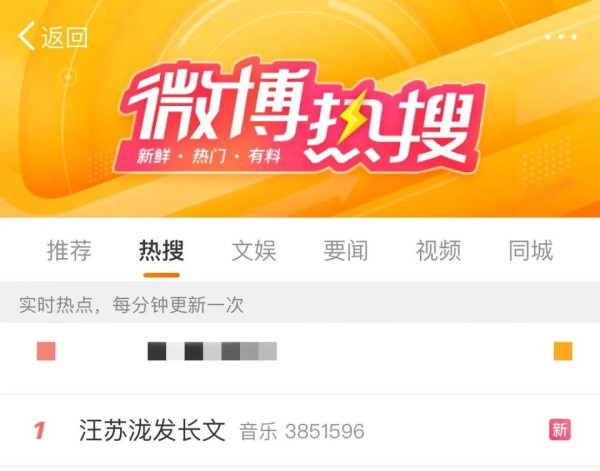The width and height of the screenshot is (600, 471).
Task: Tap the pink square marker on pinned row
Action: [x=46, y=351]
